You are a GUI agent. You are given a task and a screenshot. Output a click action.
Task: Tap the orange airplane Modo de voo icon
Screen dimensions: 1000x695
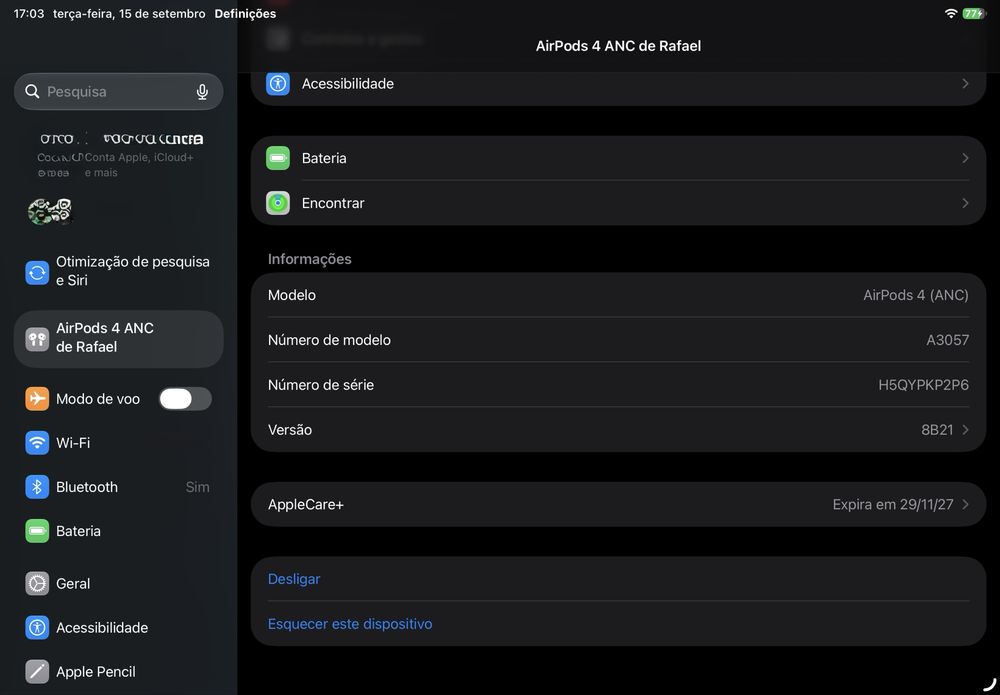pos(37,399)
